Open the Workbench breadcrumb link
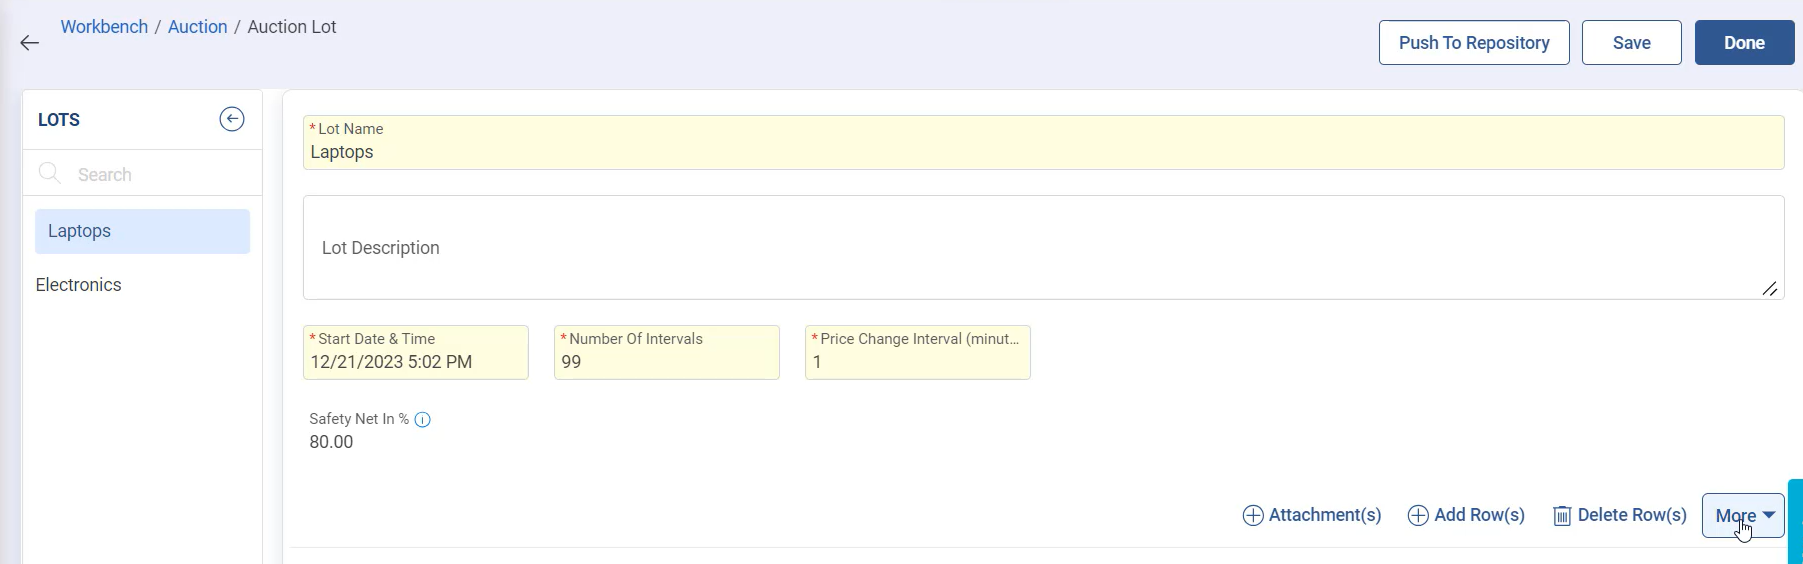 (x=104, y=27)
